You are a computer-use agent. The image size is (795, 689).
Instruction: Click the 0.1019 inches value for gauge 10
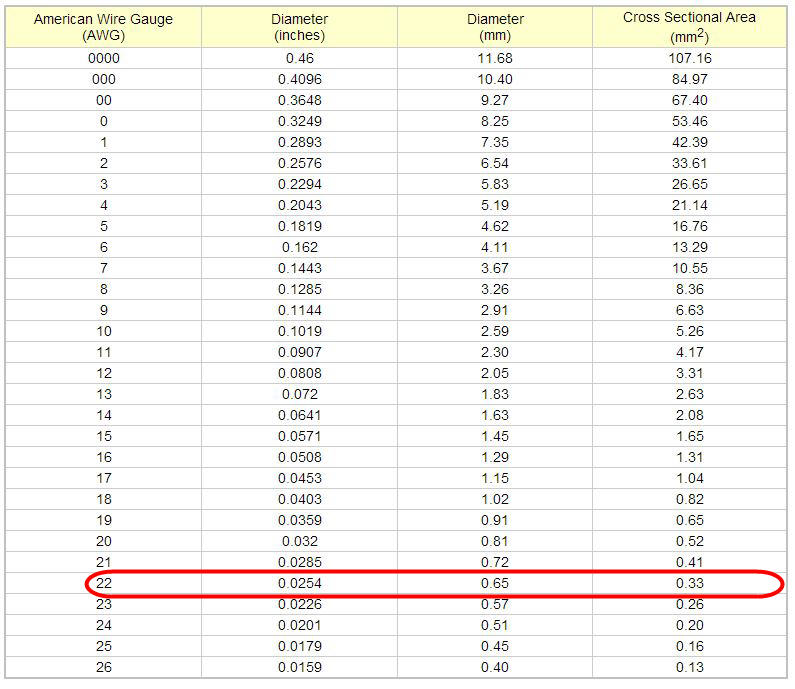point(300,331)
